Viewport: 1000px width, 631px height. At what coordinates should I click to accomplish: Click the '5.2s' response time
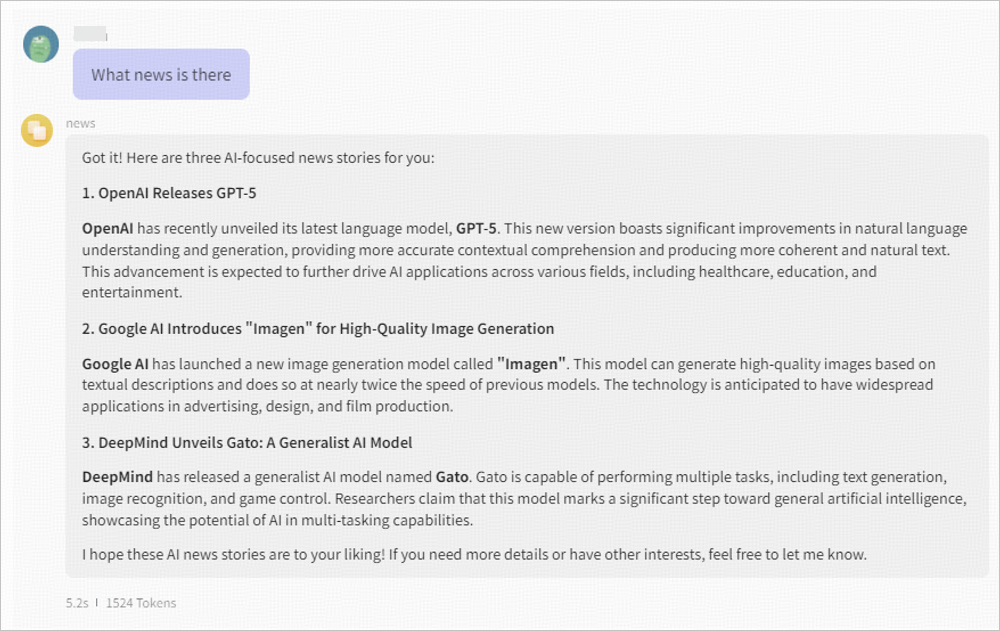point(77,603)
